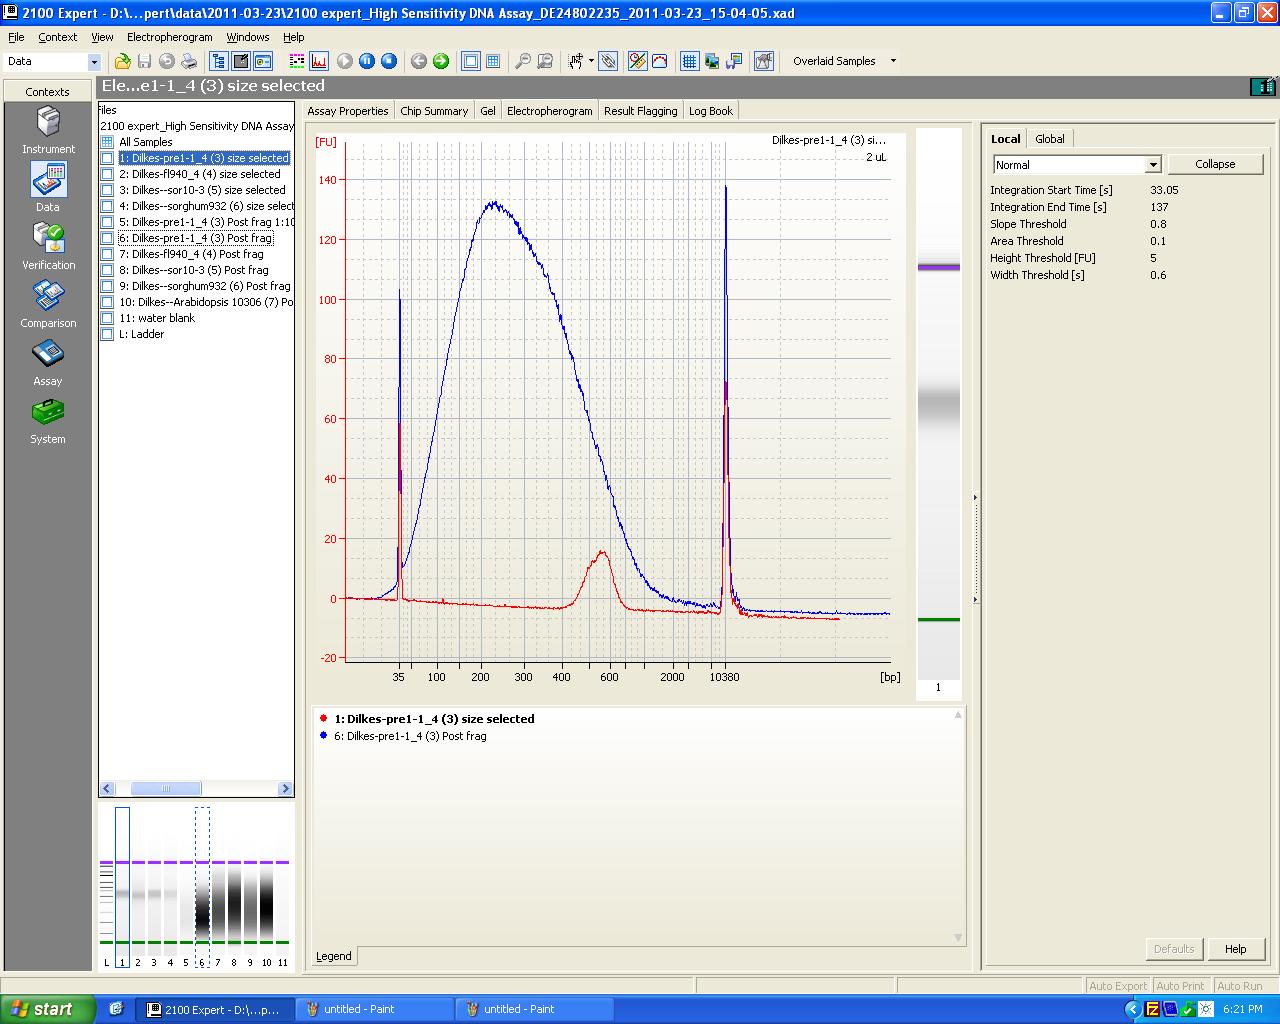Open the File menu
Screen dimensions: 1280x1024
16,37
